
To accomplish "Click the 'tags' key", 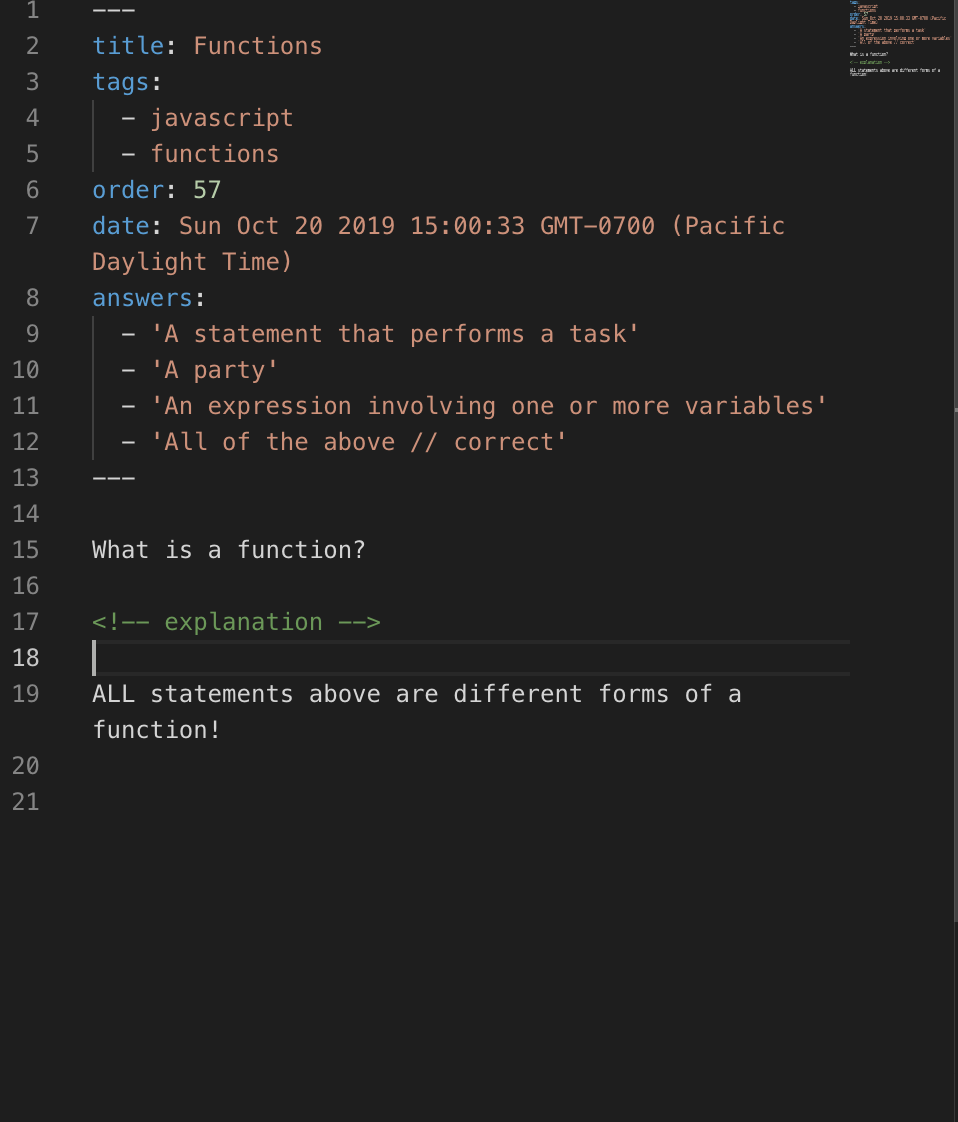I will [120, 82].
